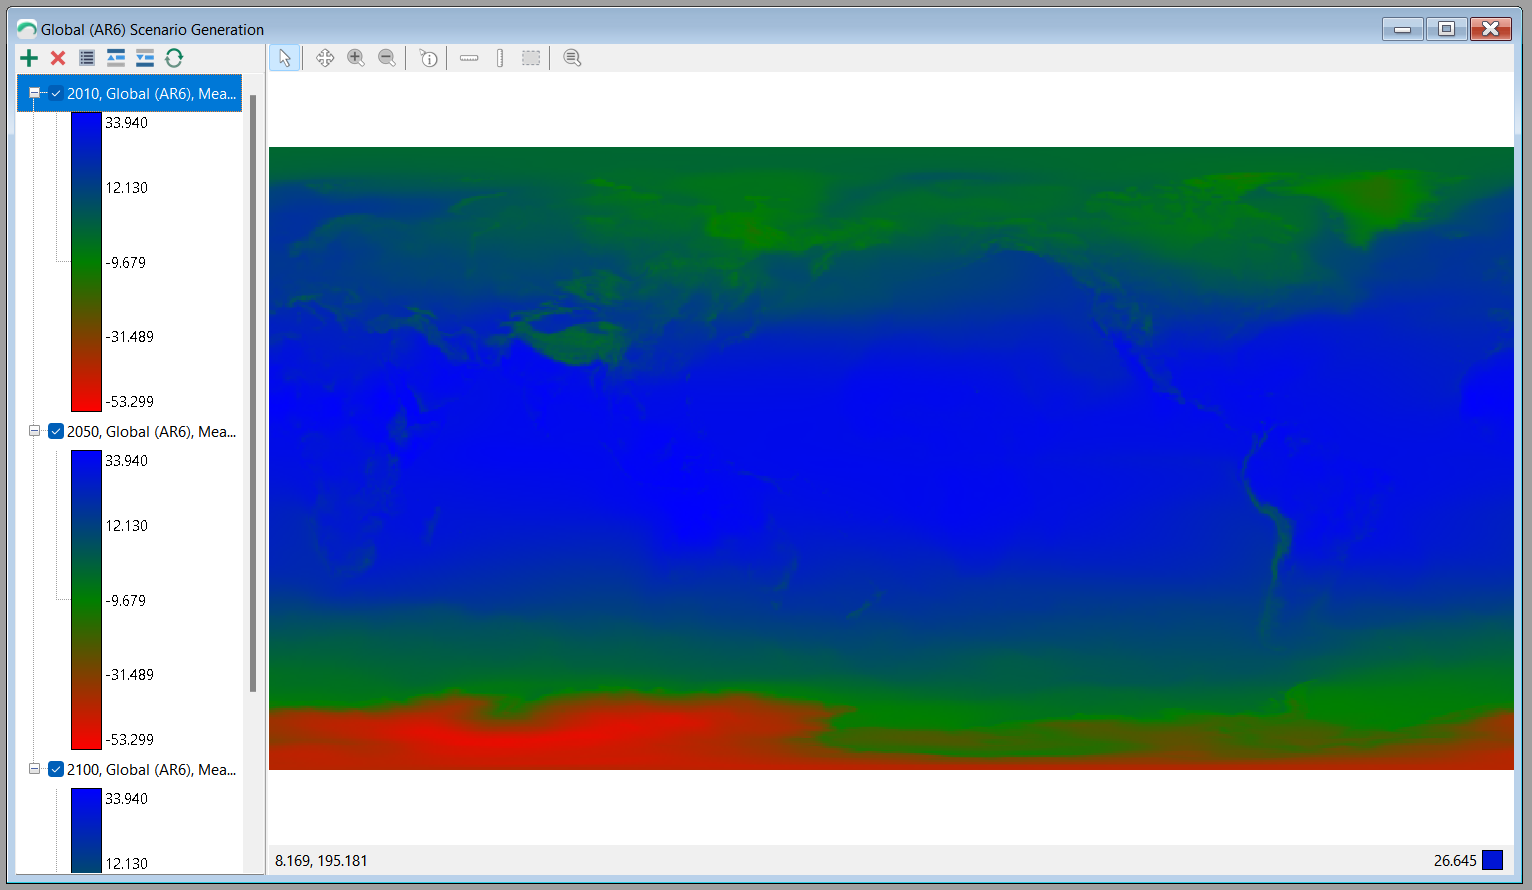Image resolution: width=1532 pixels, height=890 pixels.
Task: Uncheck the 2050 Global (AR6) layer checkbox
Action: point(56,431)
